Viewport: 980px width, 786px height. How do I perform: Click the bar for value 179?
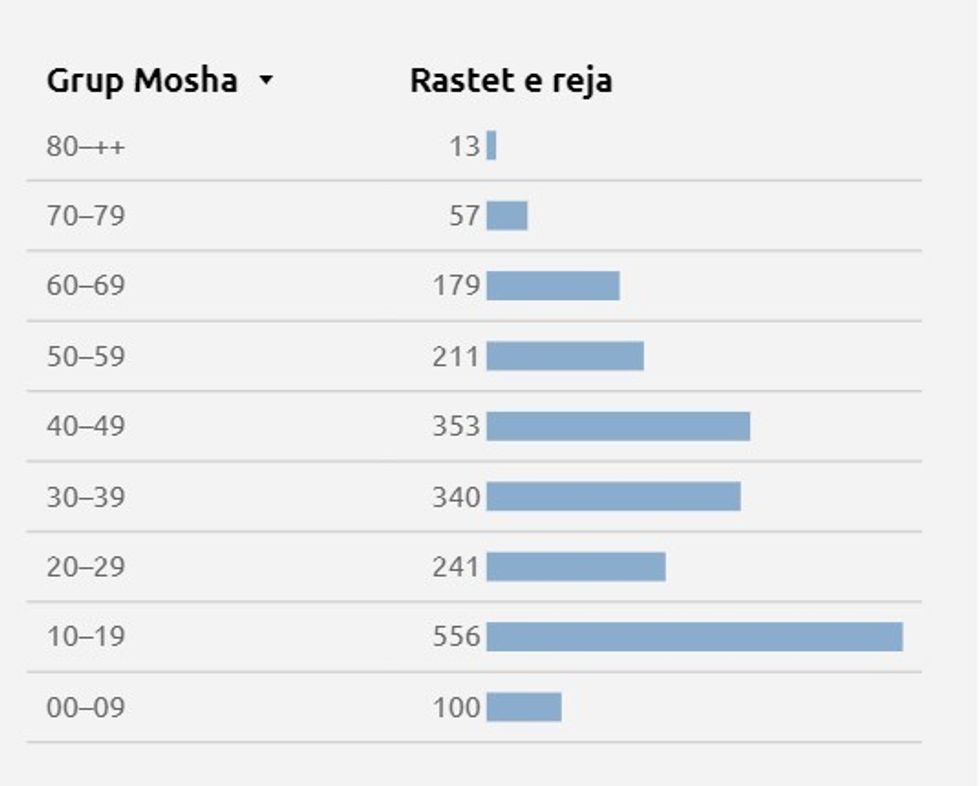pos(553,286)
